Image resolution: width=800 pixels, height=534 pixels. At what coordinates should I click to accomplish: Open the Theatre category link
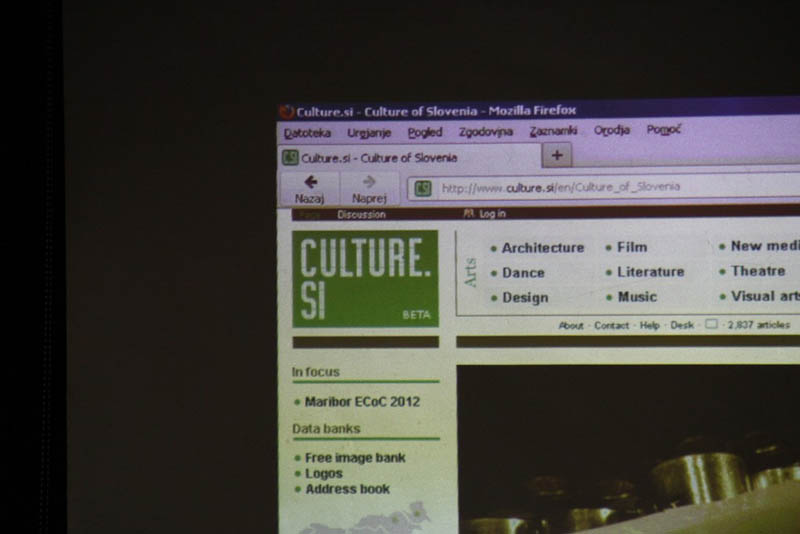click(x=758, y=271)
